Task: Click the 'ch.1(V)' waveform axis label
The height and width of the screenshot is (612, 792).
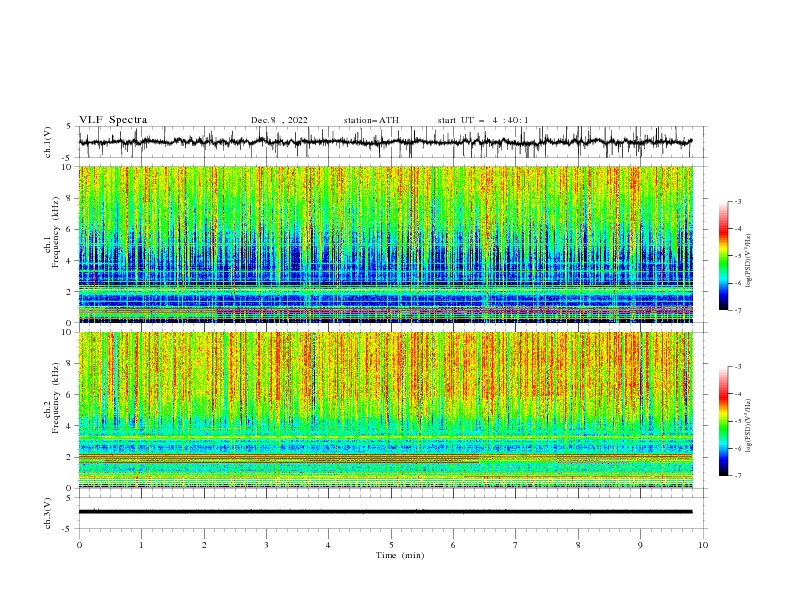Action: click(x=48, y=142)
